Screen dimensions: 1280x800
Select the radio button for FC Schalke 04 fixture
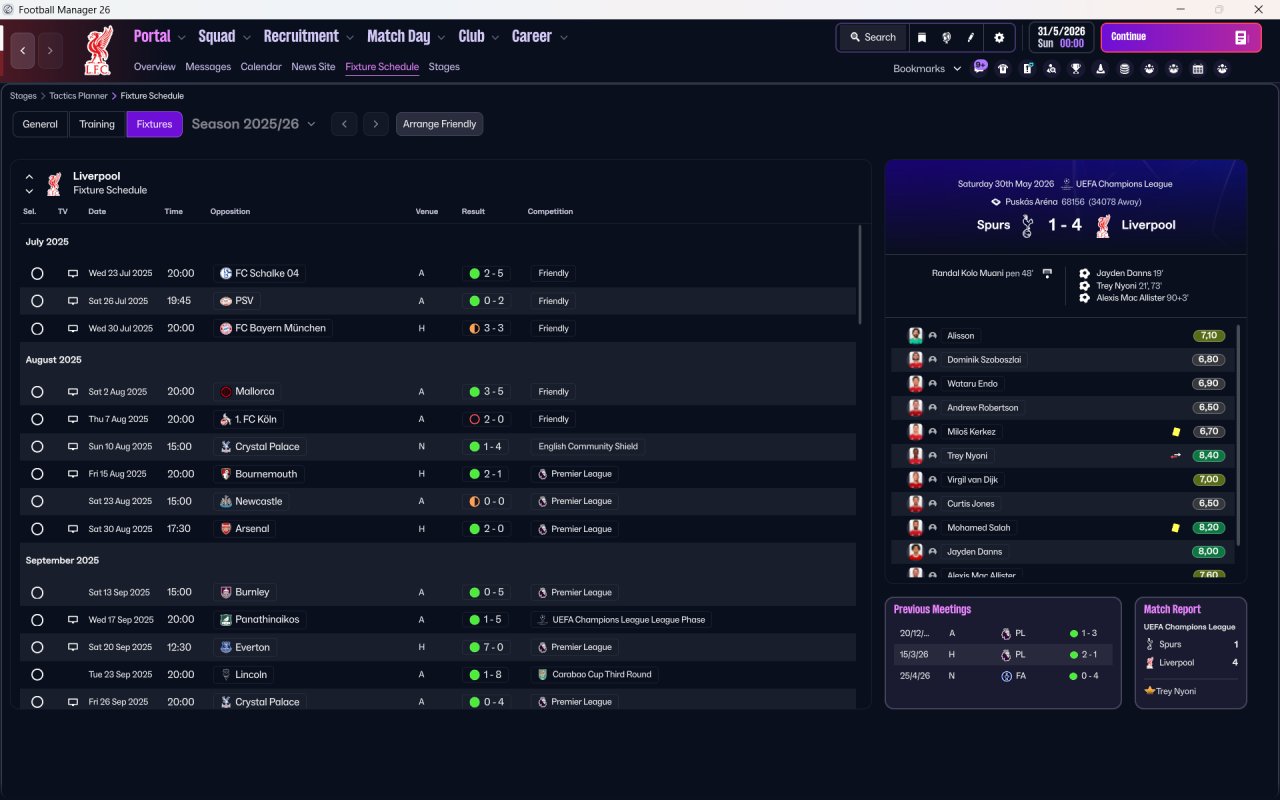(x=37, y=273)
